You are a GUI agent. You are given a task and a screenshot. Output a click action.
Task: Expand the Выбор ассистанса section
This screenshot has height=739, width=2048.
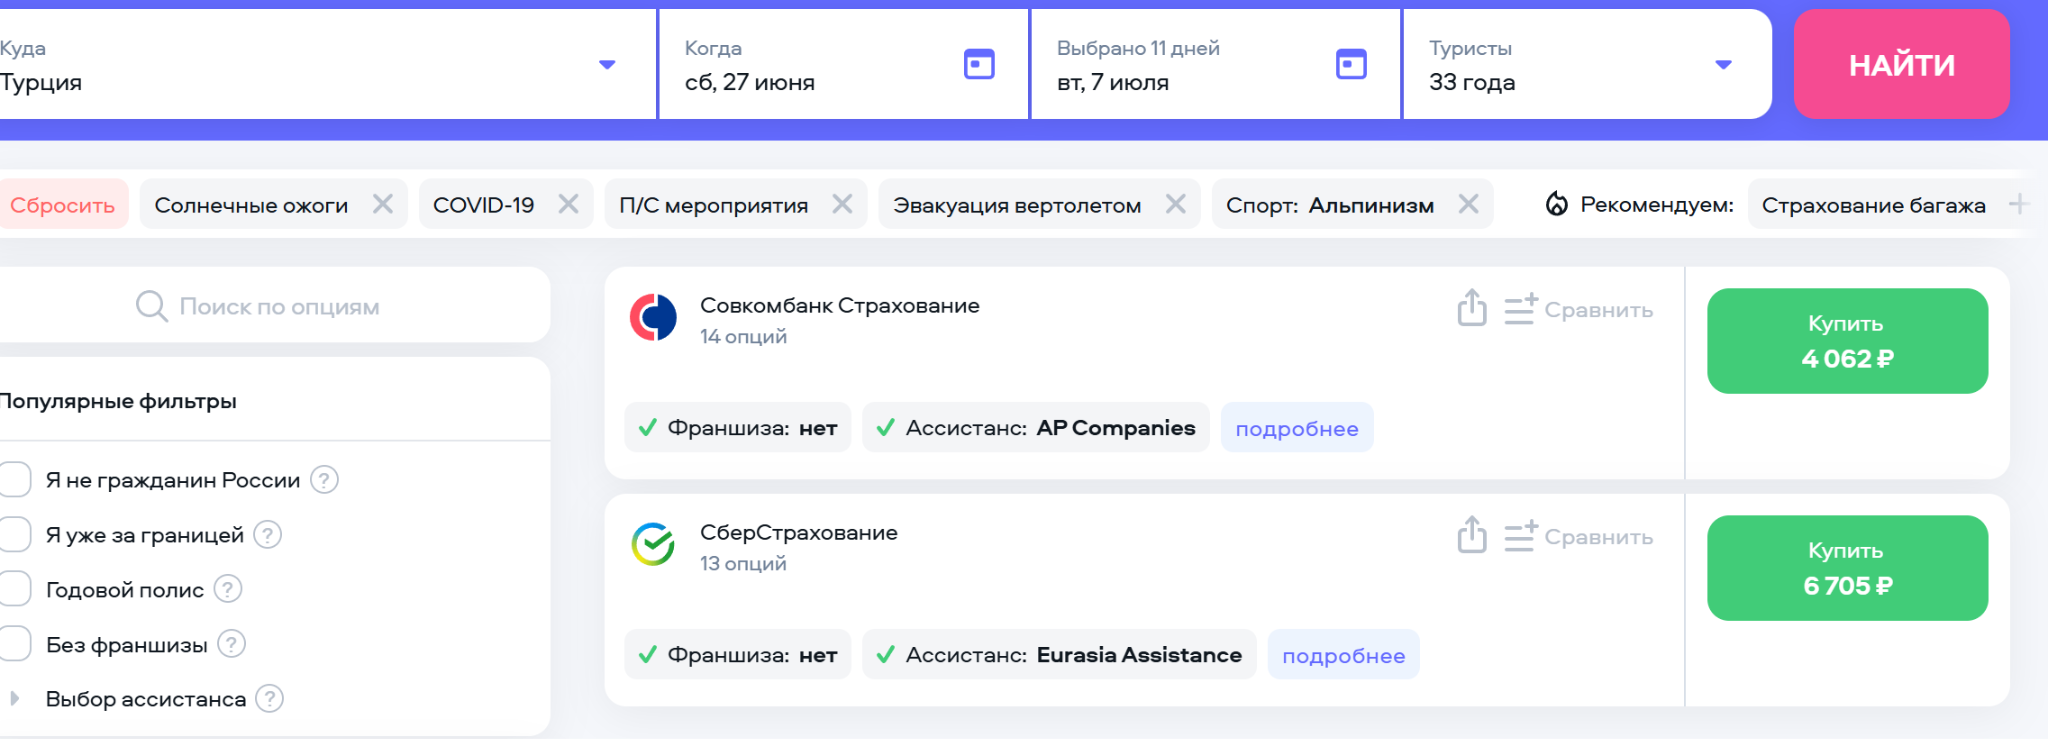point(15,698)
